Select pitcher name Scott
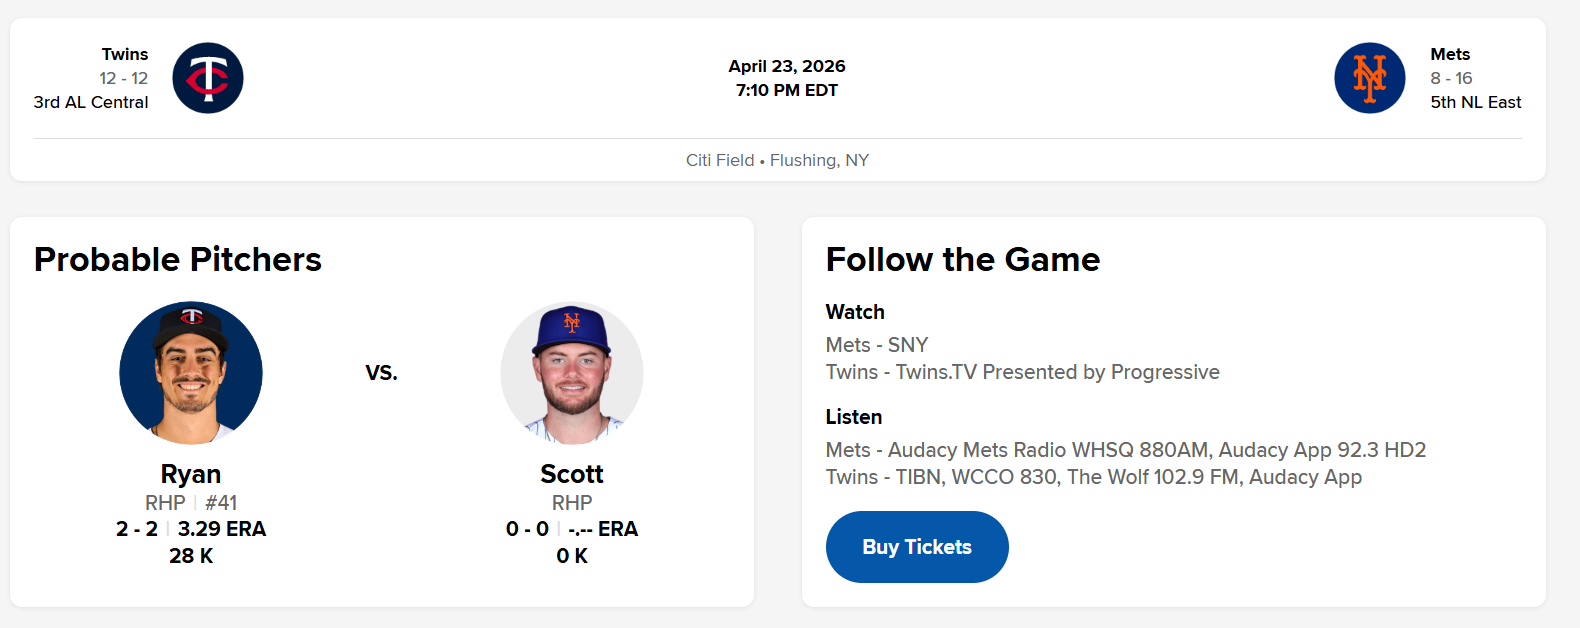The width and height of the screenshot is (1580, 628). coord(572,474)
